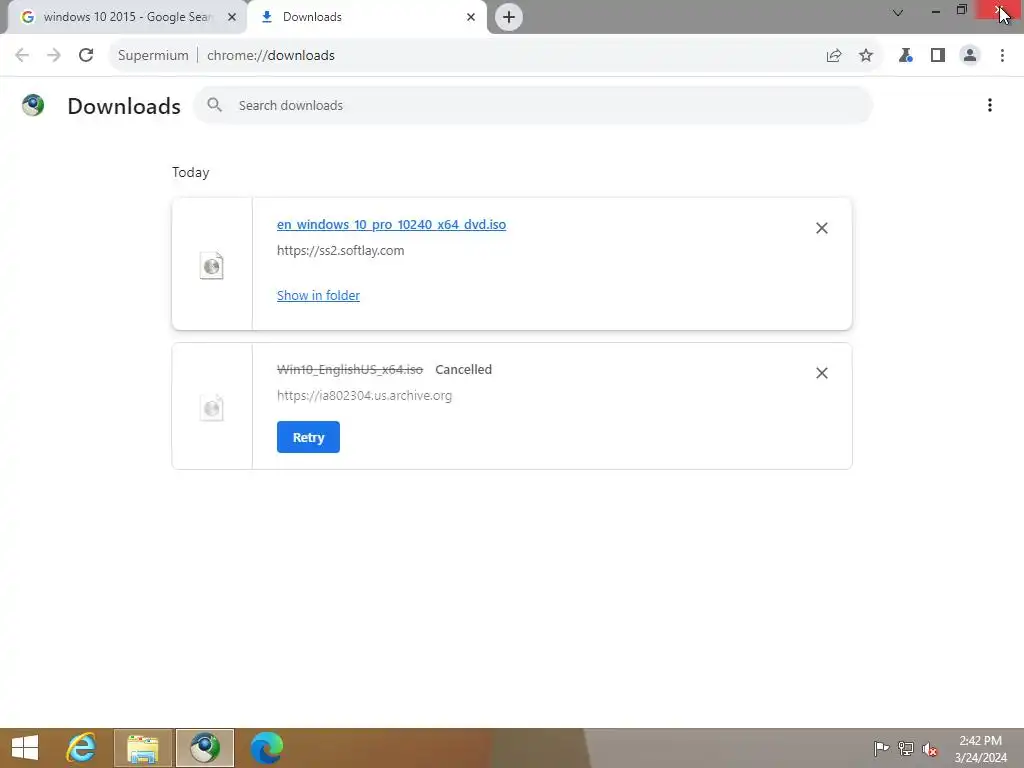
Task: Click the forward navigation arrow
Action: pyautogui.click(x=54, y=56)
